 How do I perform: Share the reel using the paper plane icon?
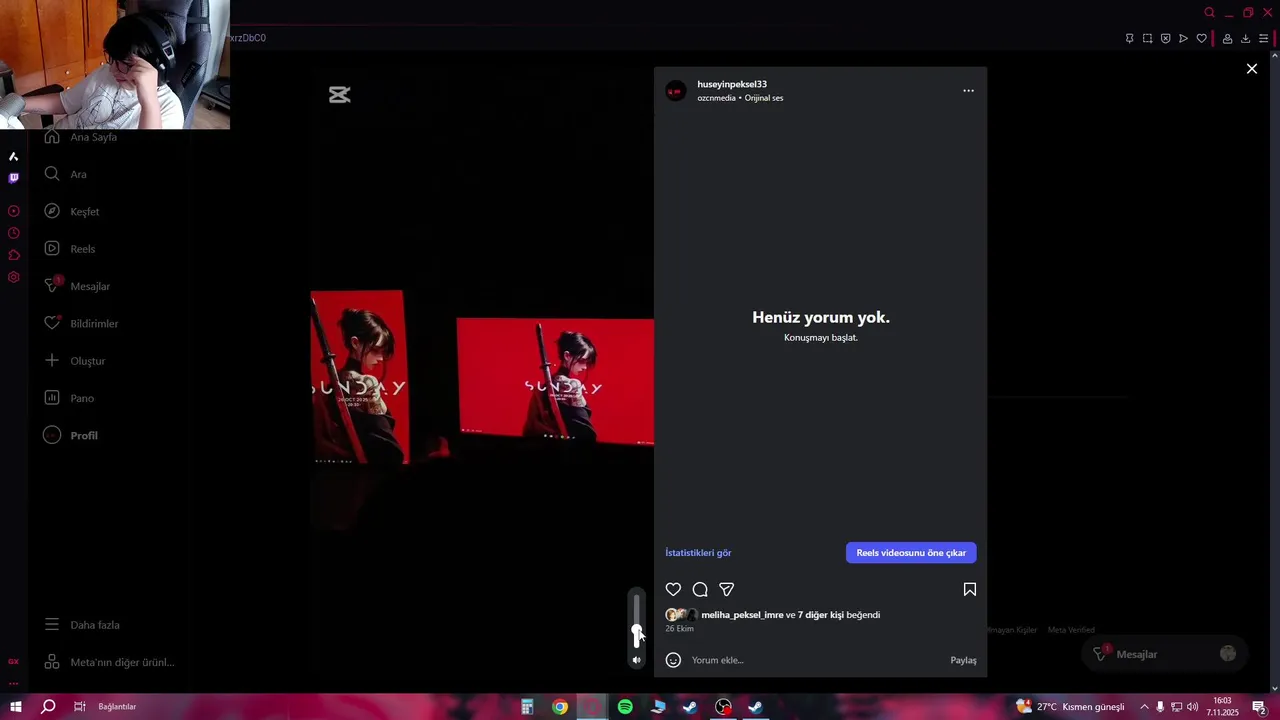727,590
